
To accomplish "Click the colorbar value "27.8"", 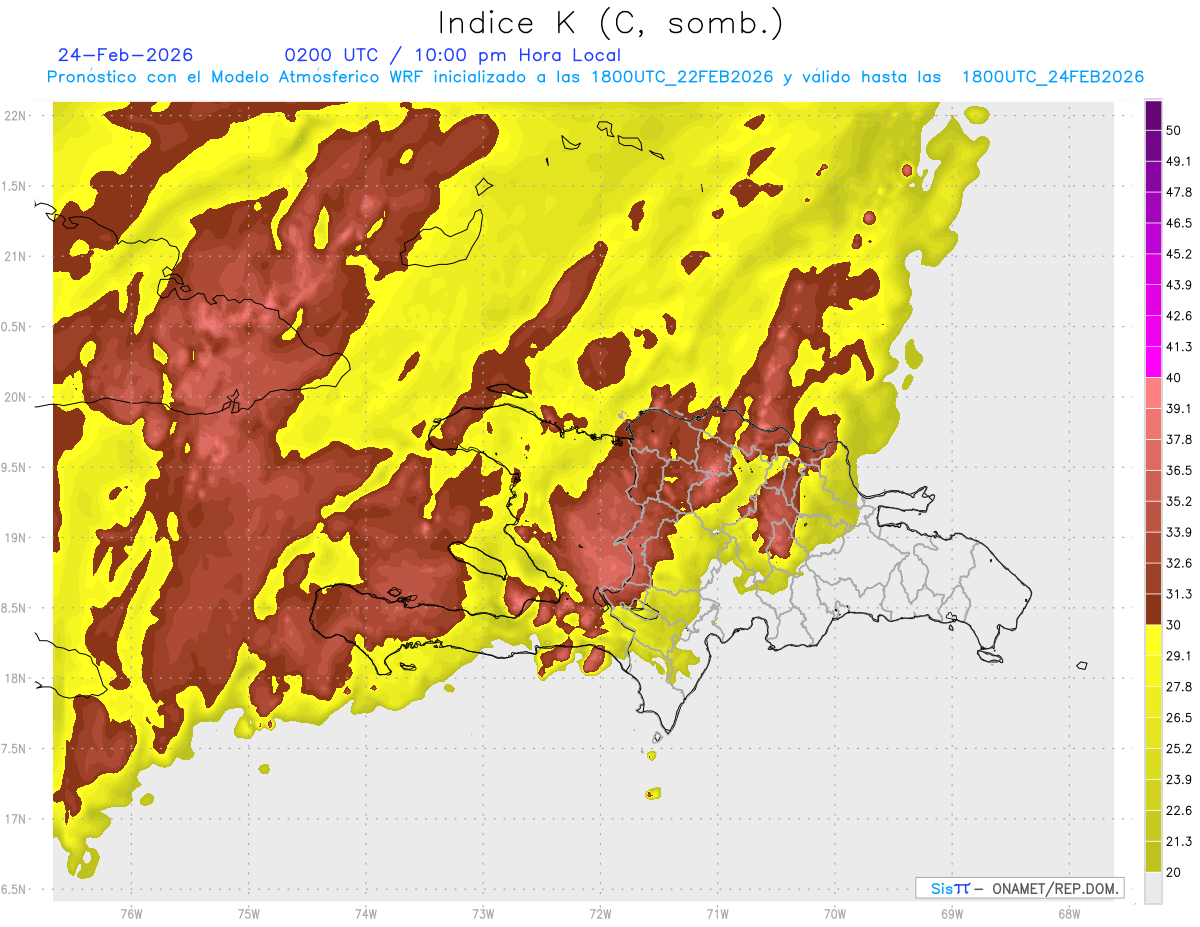I will 1179,686.
